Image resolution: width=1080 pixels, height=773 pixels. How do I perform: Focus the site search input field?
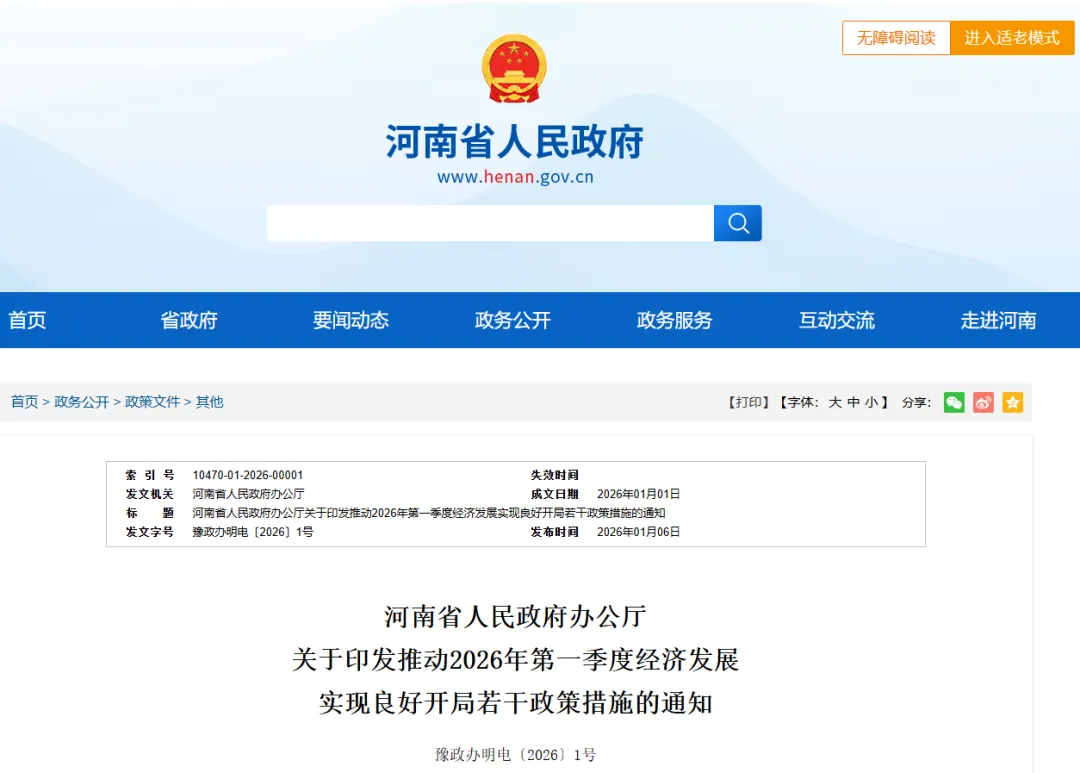490,223
